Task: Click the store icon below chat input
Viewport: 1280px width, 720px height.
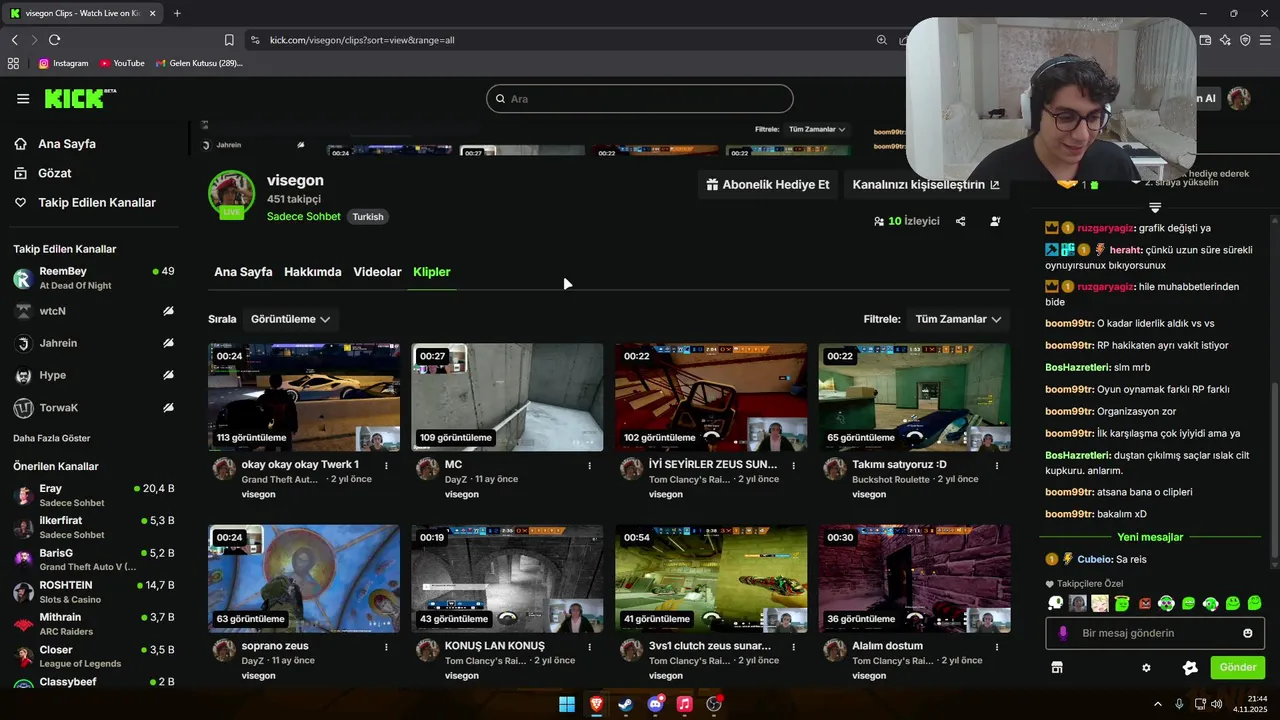Action: (x=1056, y=667)
